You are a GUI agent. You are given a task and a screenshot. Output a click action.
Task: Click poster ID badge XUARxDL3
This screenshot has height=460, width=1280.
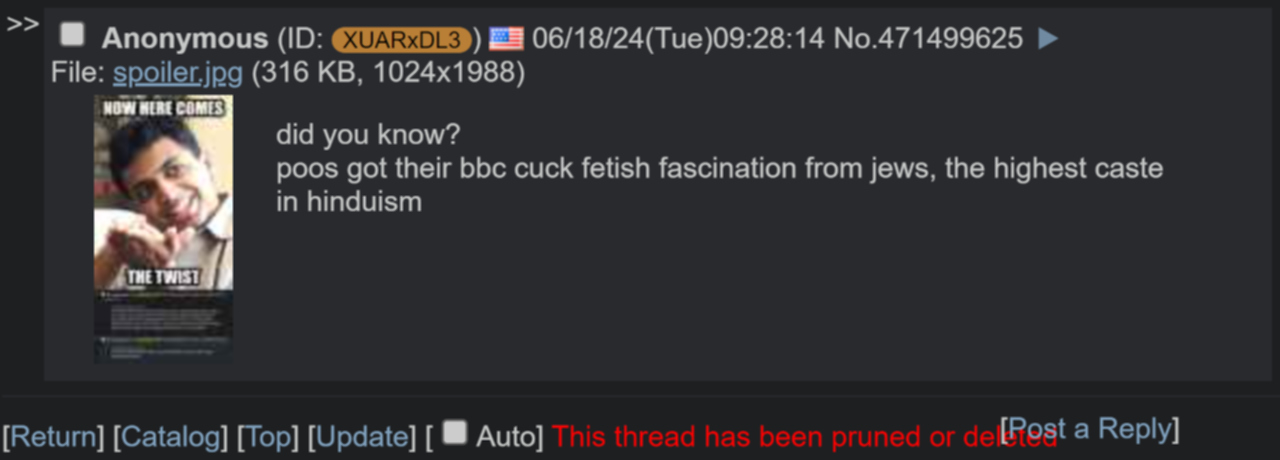401,40
